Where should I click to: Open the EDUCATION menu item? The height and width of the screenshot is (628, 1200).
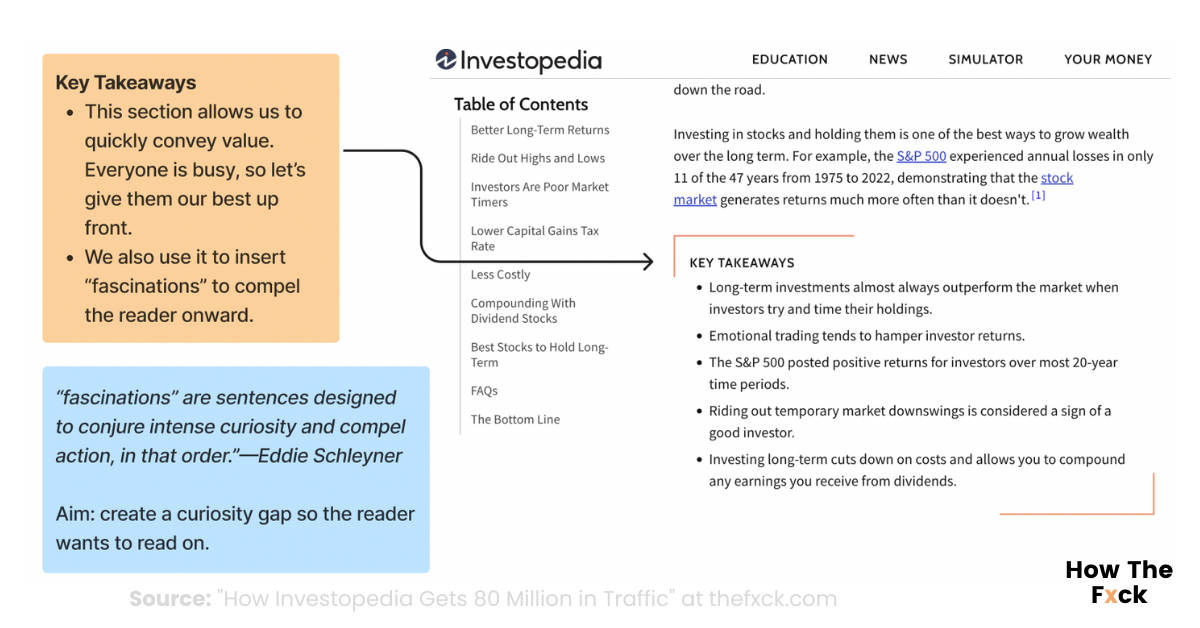coord(790,59)
